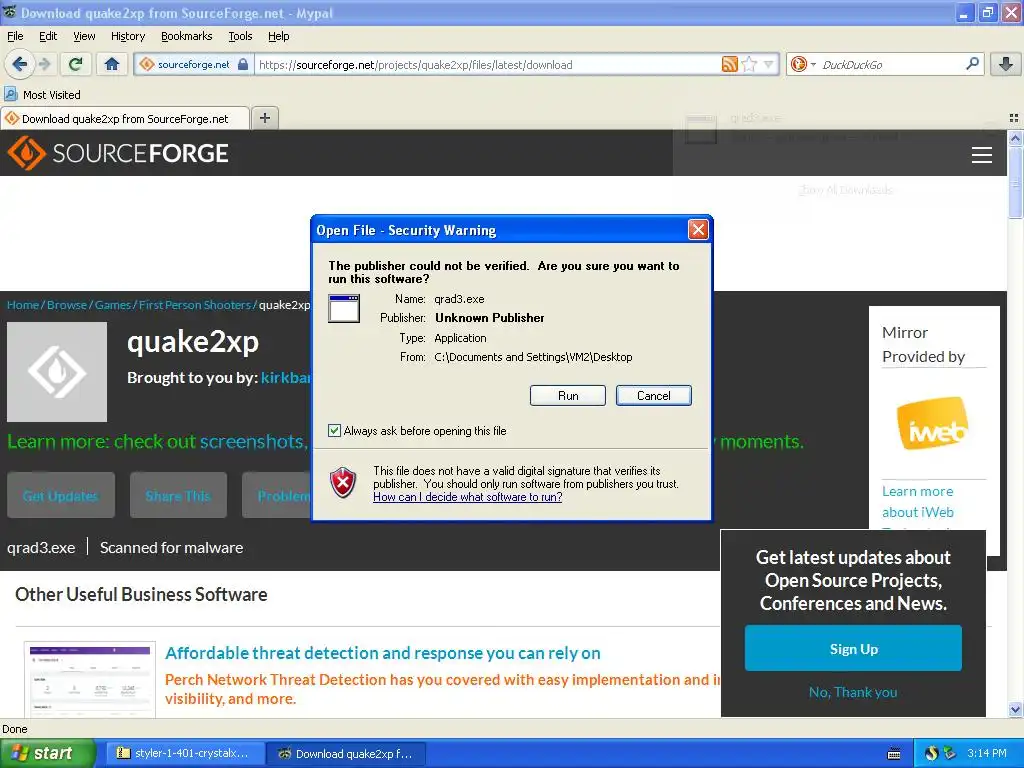The width and height of the screenshot is (1024, 768).
Task: Cancel the Open File security warning
Action: (x=653, y=396)
